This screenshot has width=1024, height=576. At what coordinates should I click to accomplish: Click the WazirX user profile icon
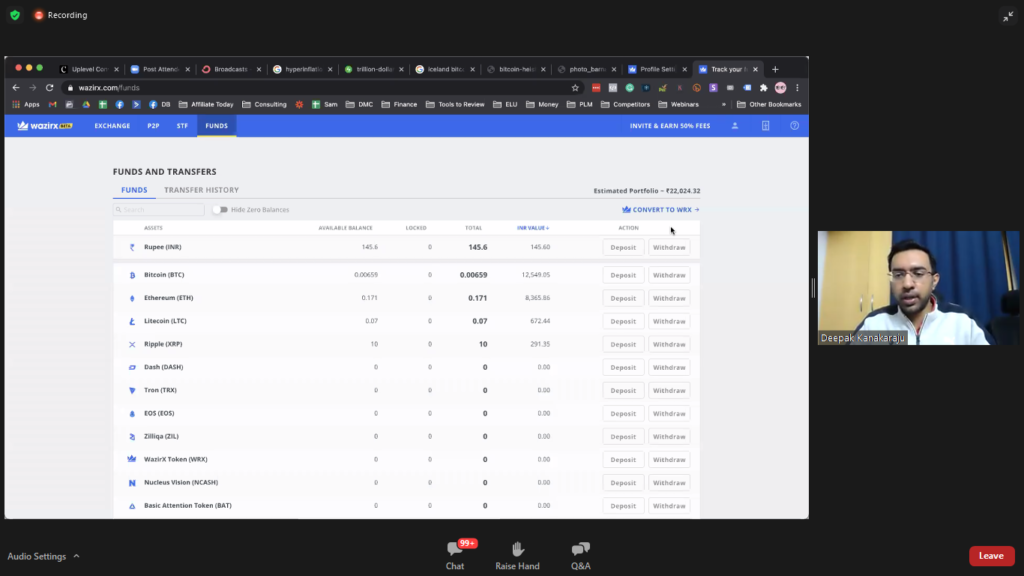(735, 126)
